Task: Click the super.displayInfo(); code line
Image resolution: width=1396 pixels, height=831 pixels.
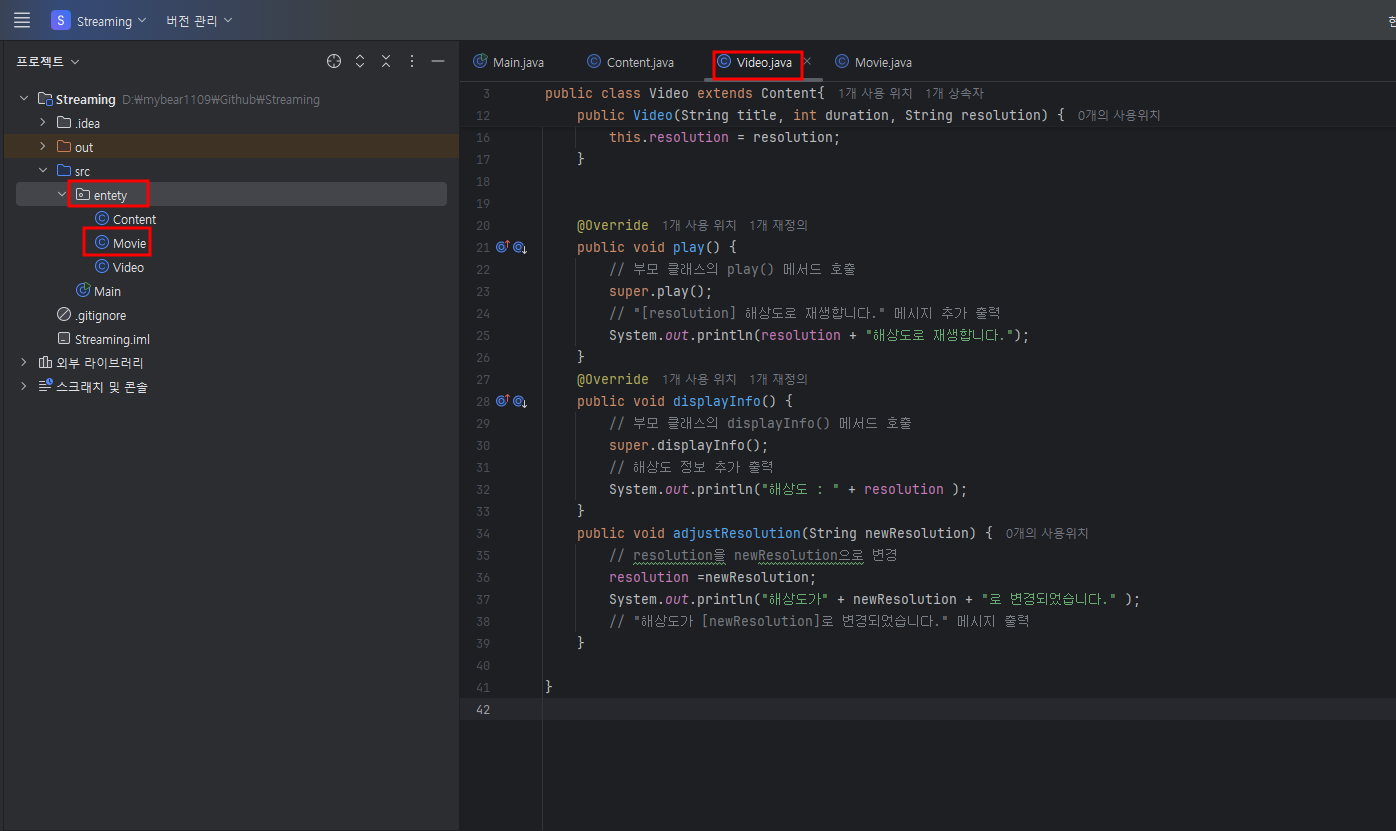Action: click(688, 445)
